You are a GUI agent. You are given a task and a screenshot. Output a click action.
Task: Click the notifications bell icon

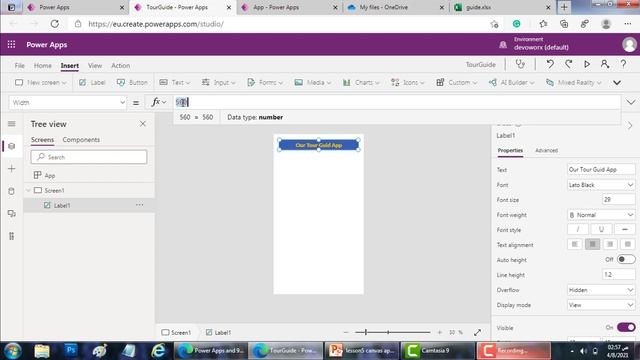click(503, 44)
